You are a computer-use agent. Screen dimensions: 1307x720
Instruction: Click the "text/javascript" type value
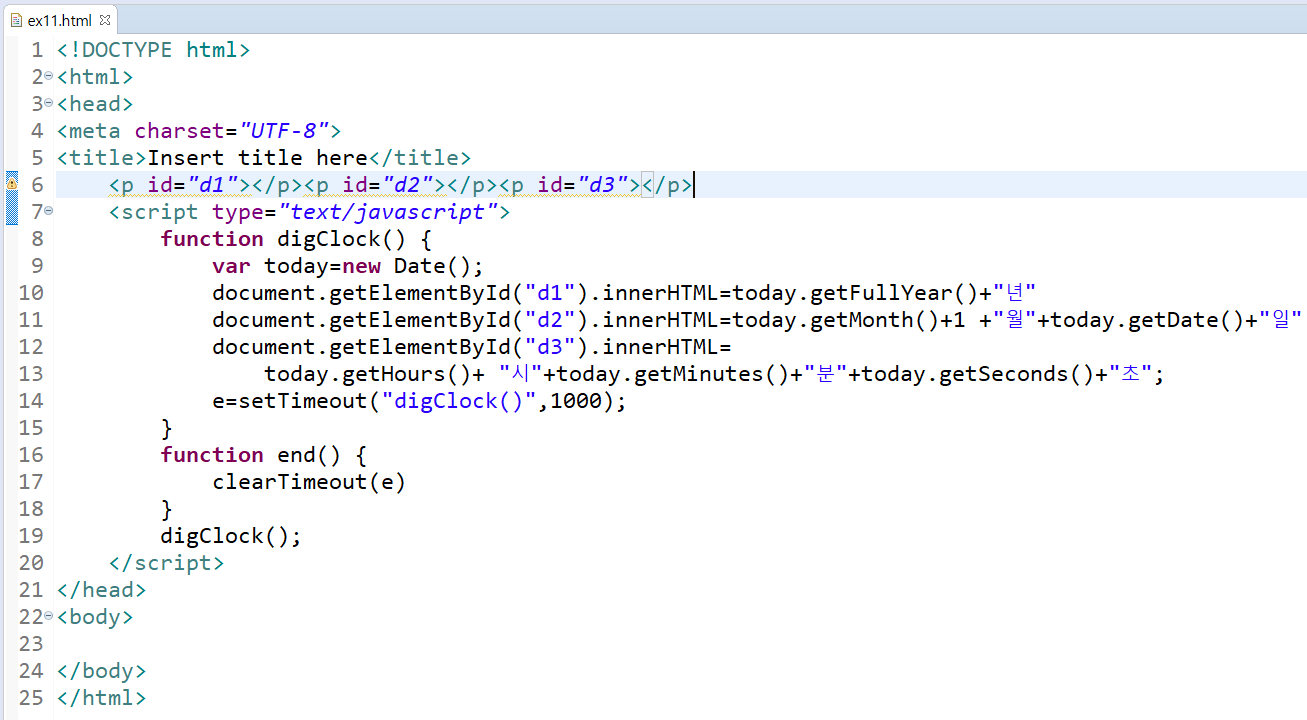point(388,211)
